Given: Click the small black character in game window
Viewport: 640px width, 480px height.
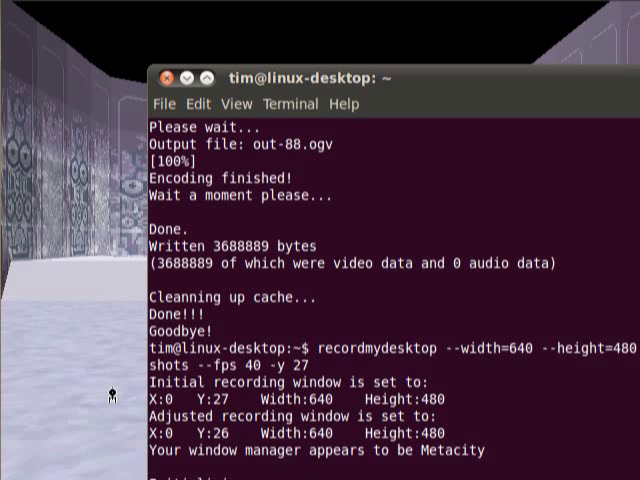Looking at the screenshot, I should [112, 396].
